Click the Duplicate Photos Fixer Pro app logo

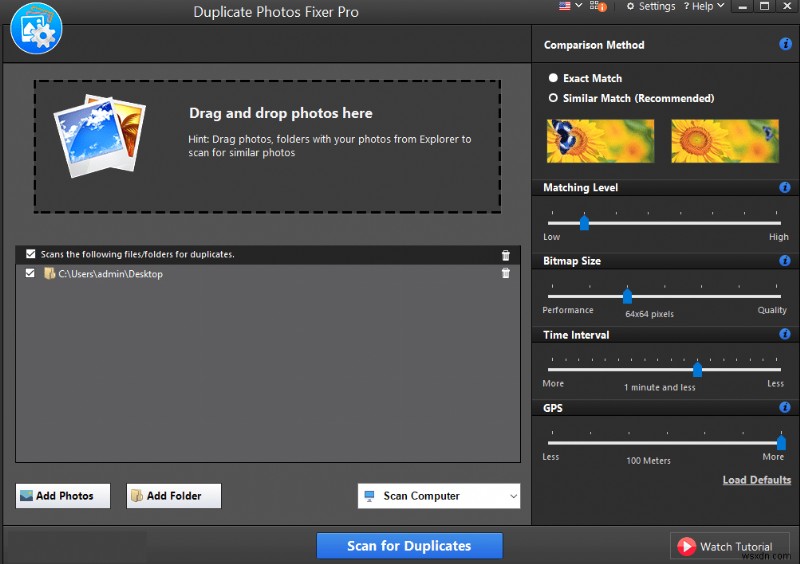[x=36, y=29]
